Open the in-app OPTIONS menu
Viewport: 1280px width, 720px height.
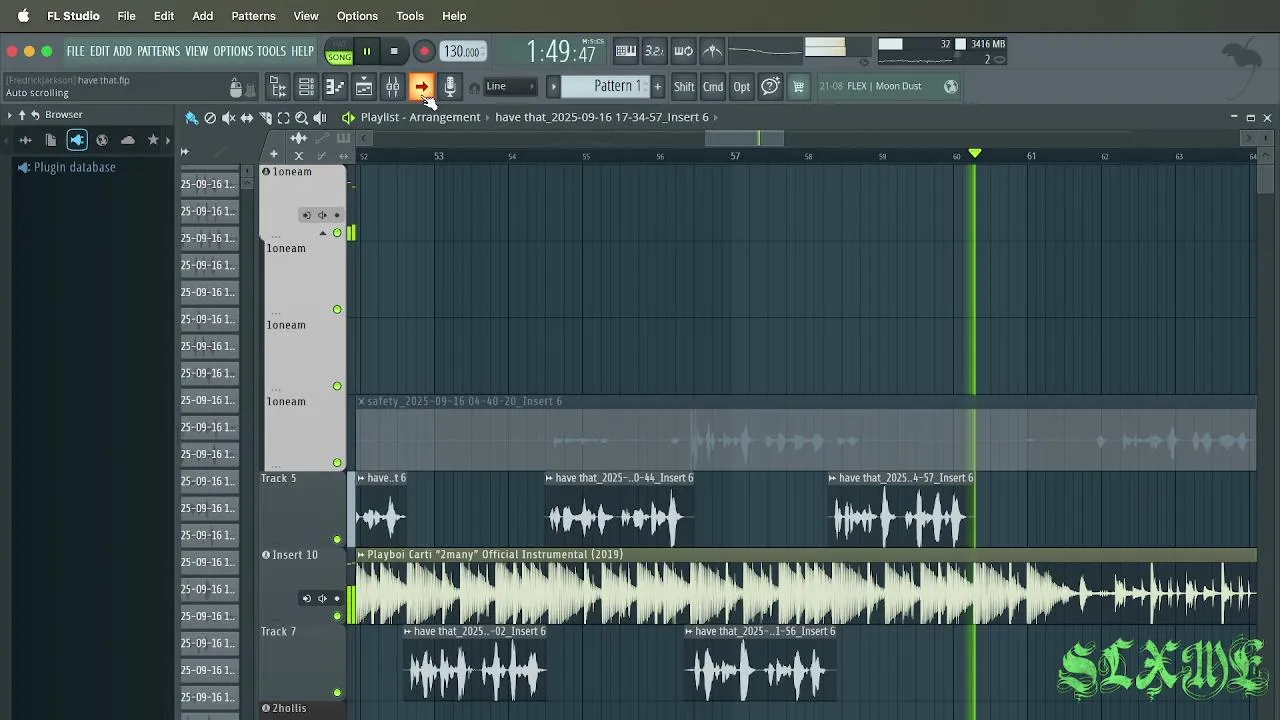tap(233, 51)
